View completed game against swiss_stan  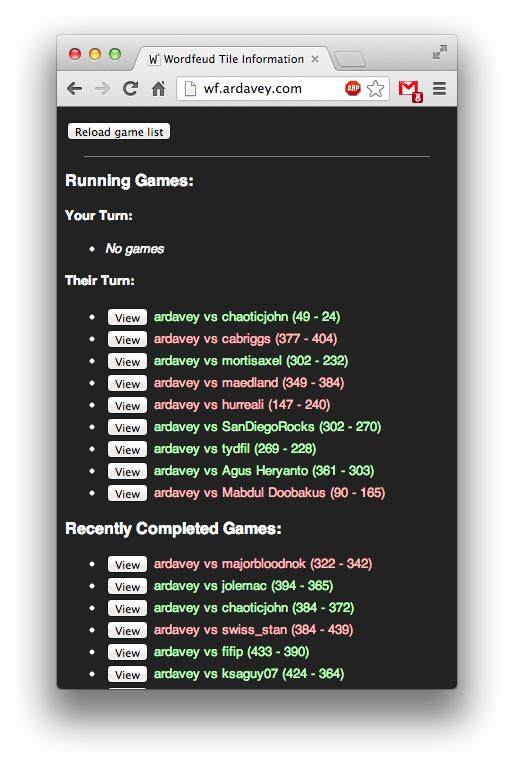(x=127, y=630)
